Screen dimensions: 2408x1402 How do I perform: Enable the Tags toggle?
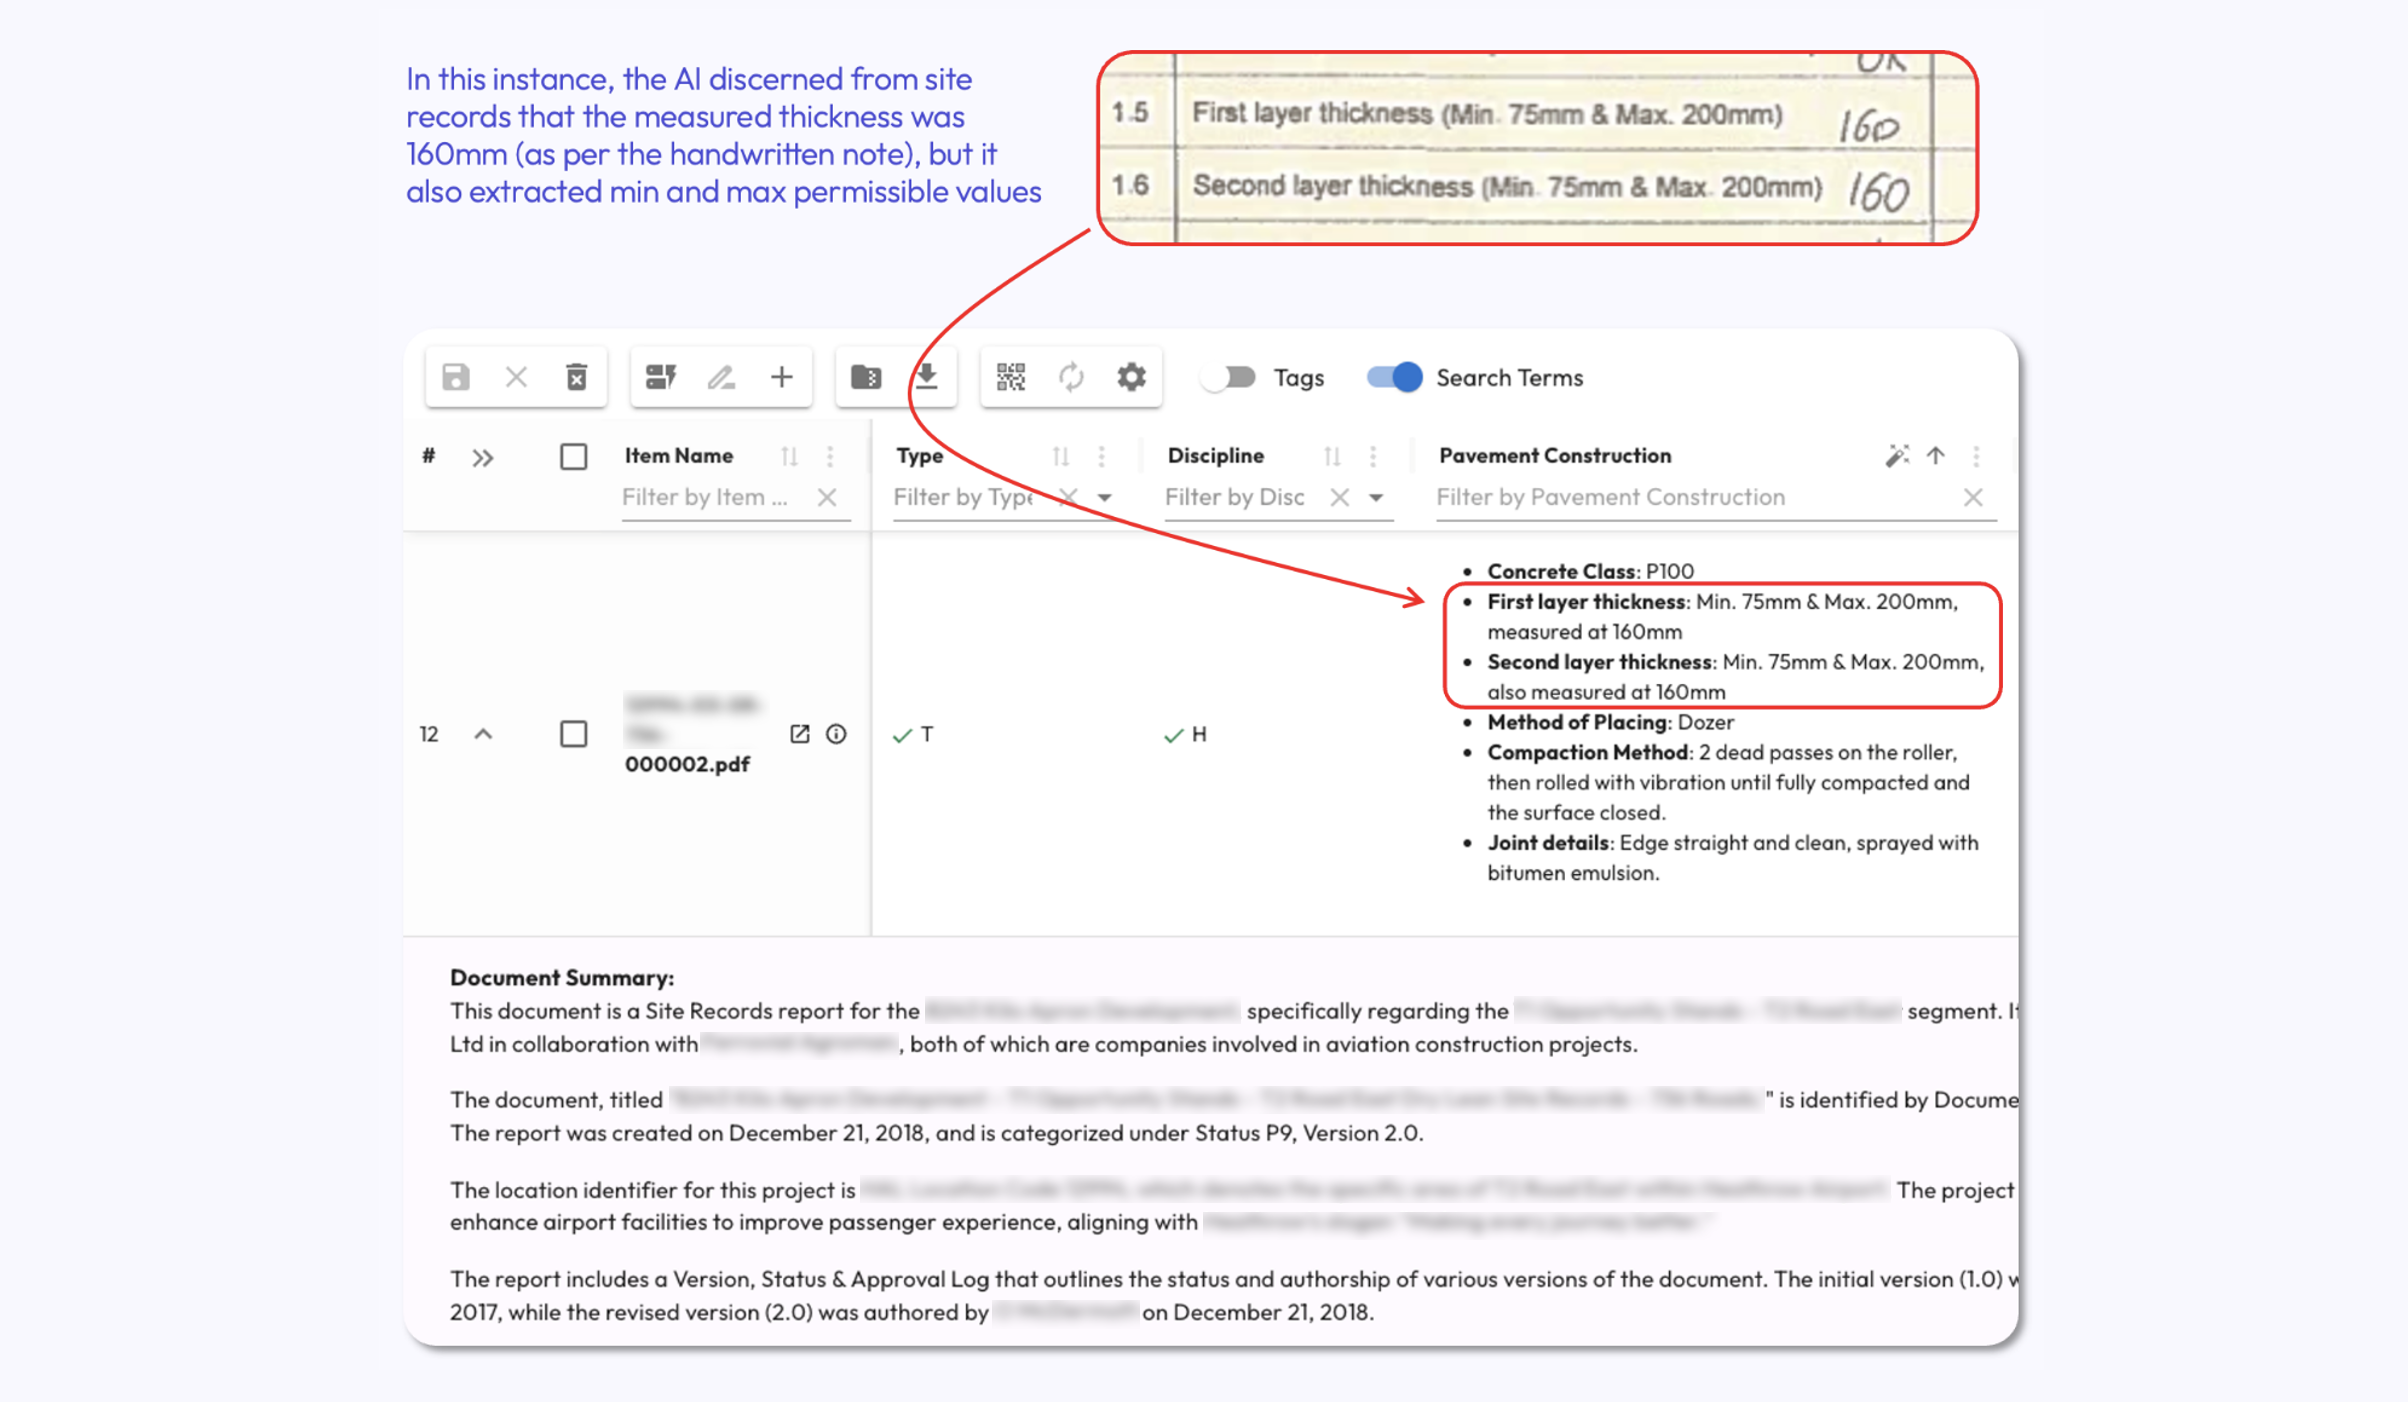[1229, 377]
